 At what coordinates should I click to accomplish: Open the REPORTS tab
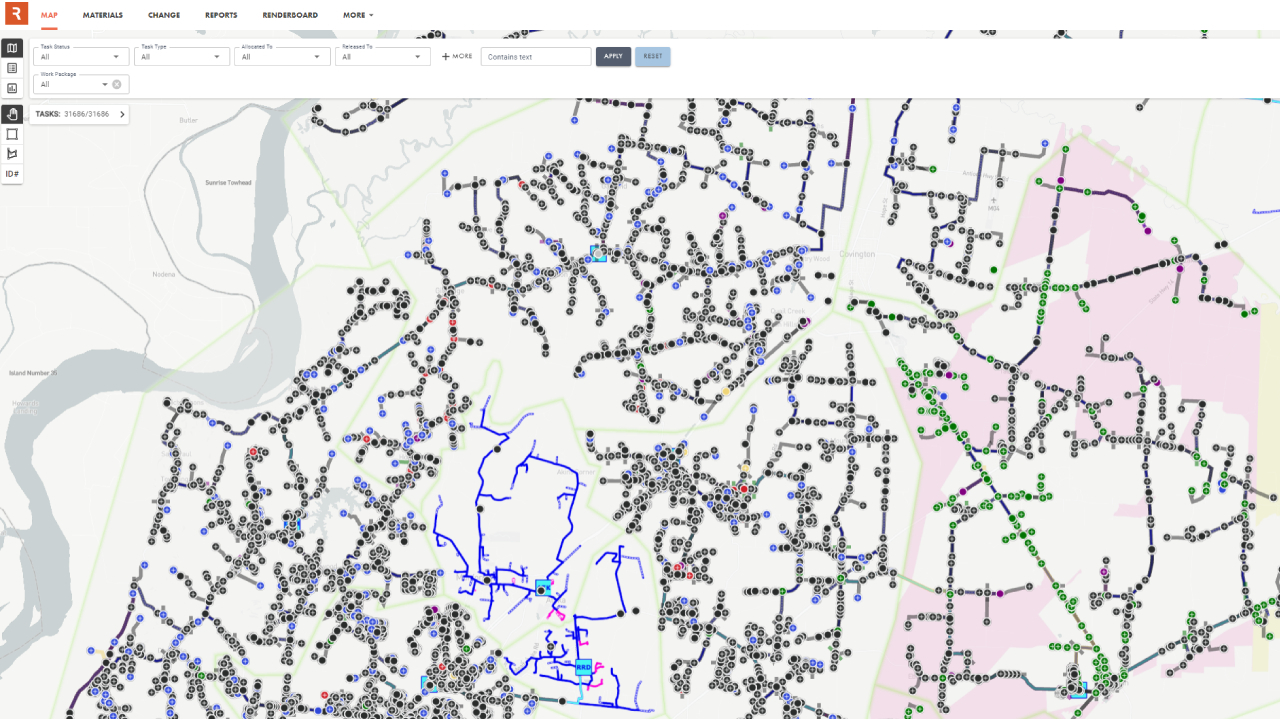click(221, 15)
